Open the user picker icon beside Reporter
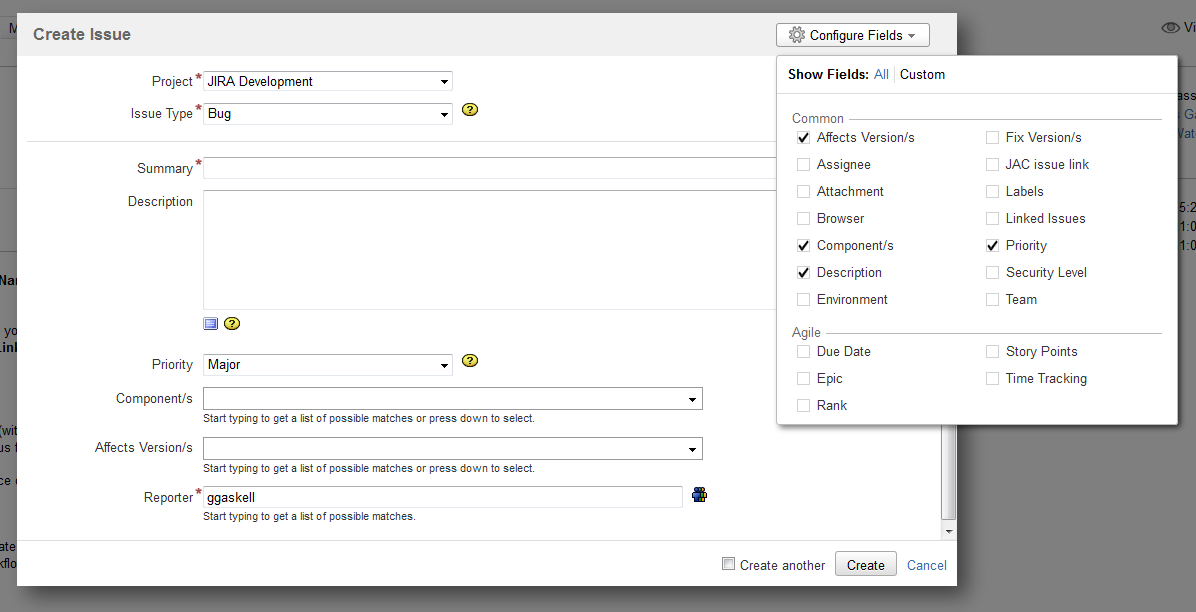 click(x=700, y=494)
